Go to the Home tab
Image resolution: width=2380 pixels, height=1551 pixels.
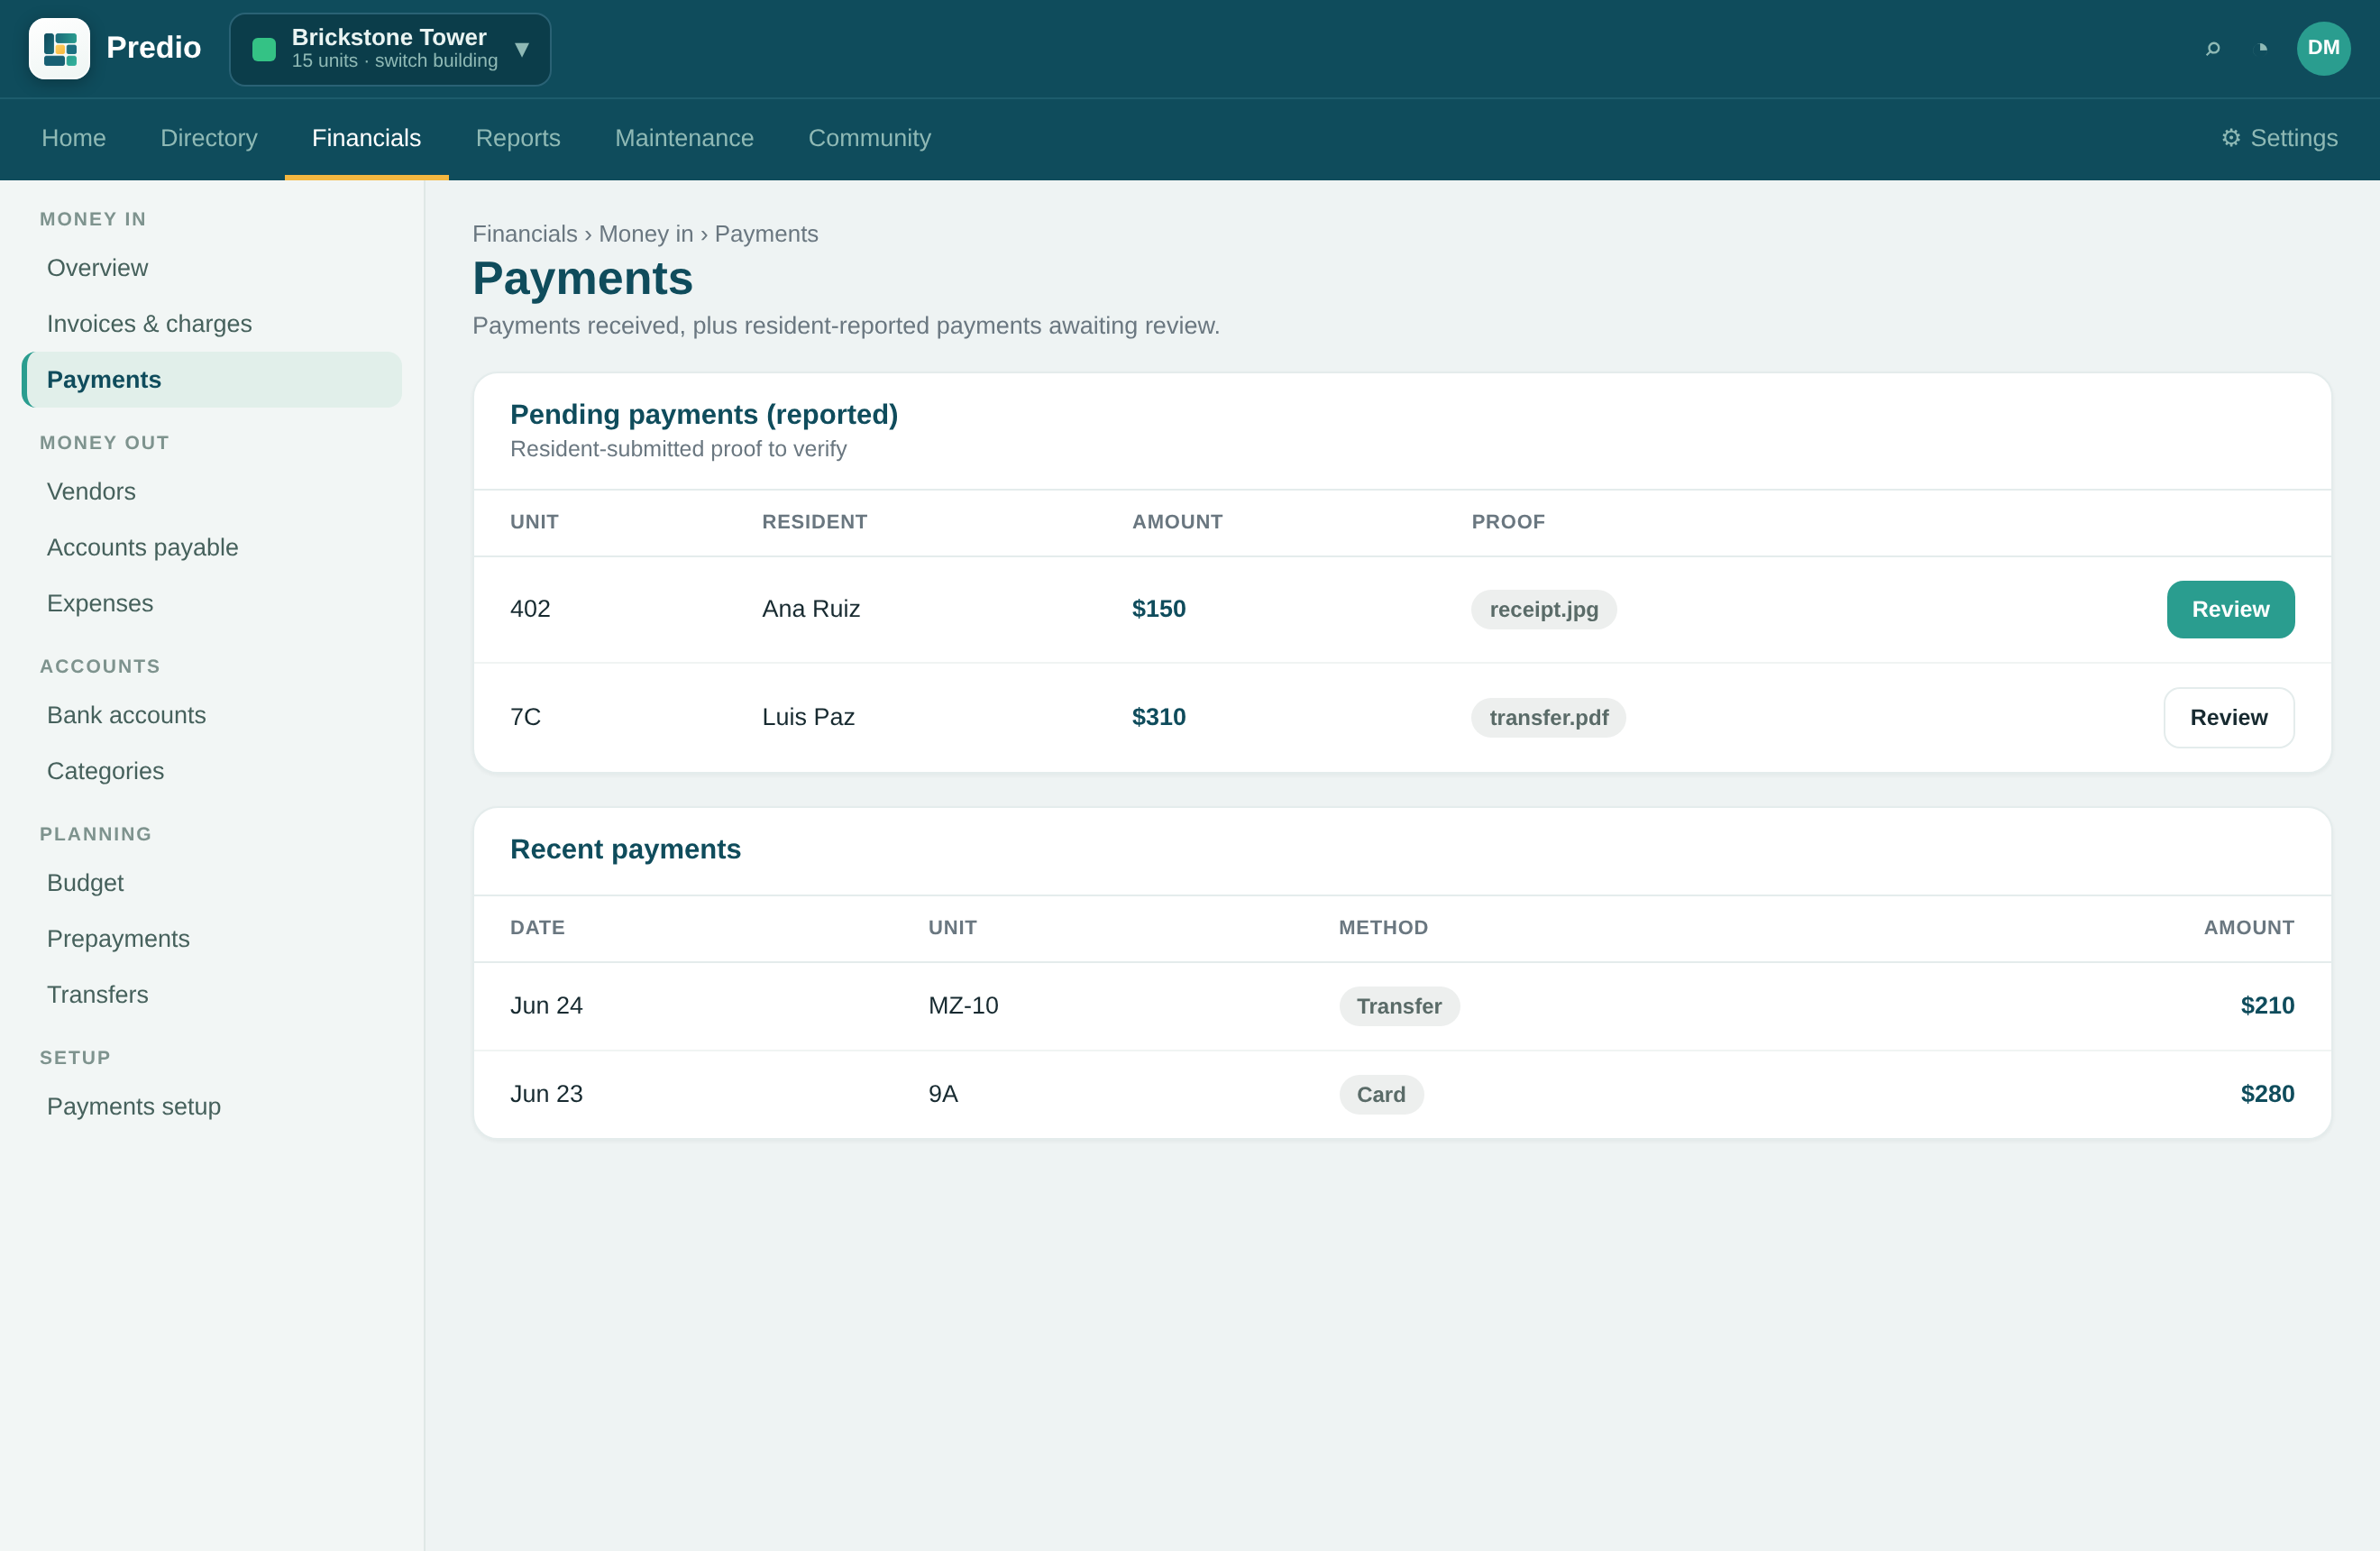[74, 138]
